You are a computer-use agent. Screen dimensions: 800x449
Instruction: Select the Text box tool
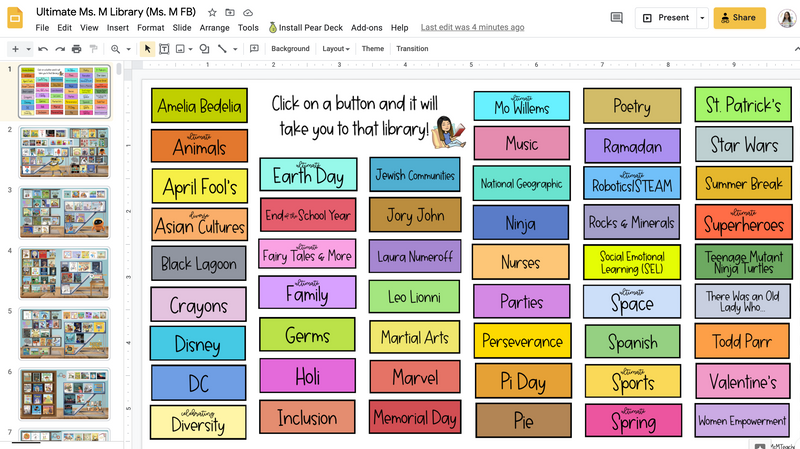tap(164, 49)
